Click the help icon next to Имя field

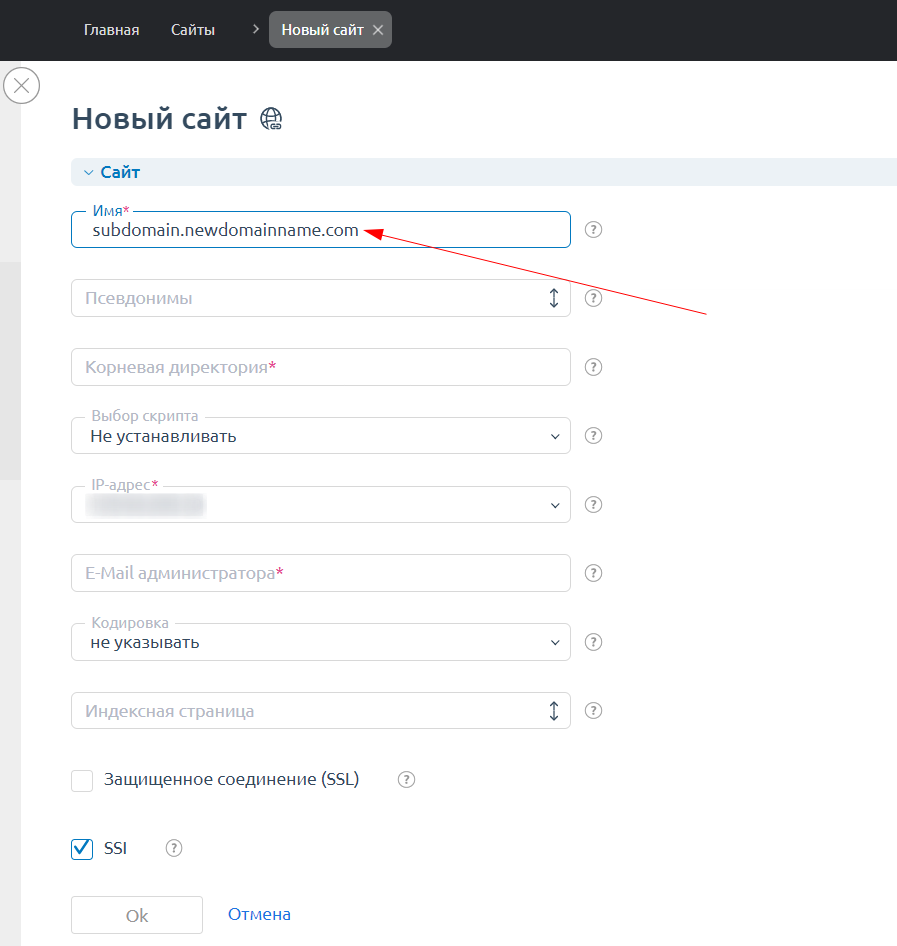tap(593, 229)
